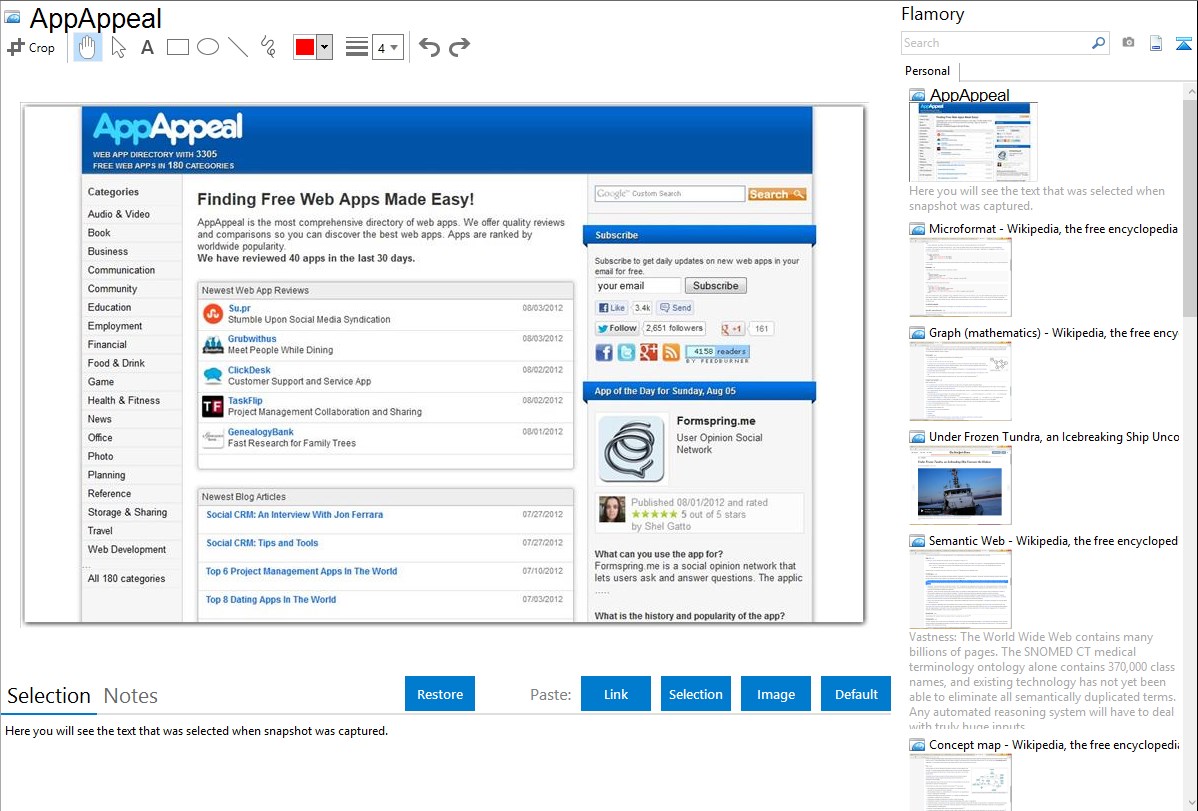Click the gray 'Here you will see' text under the AppAppeal thumbnail
The width and height of the screenshot is (1198, 811).
pos(1037,199)
